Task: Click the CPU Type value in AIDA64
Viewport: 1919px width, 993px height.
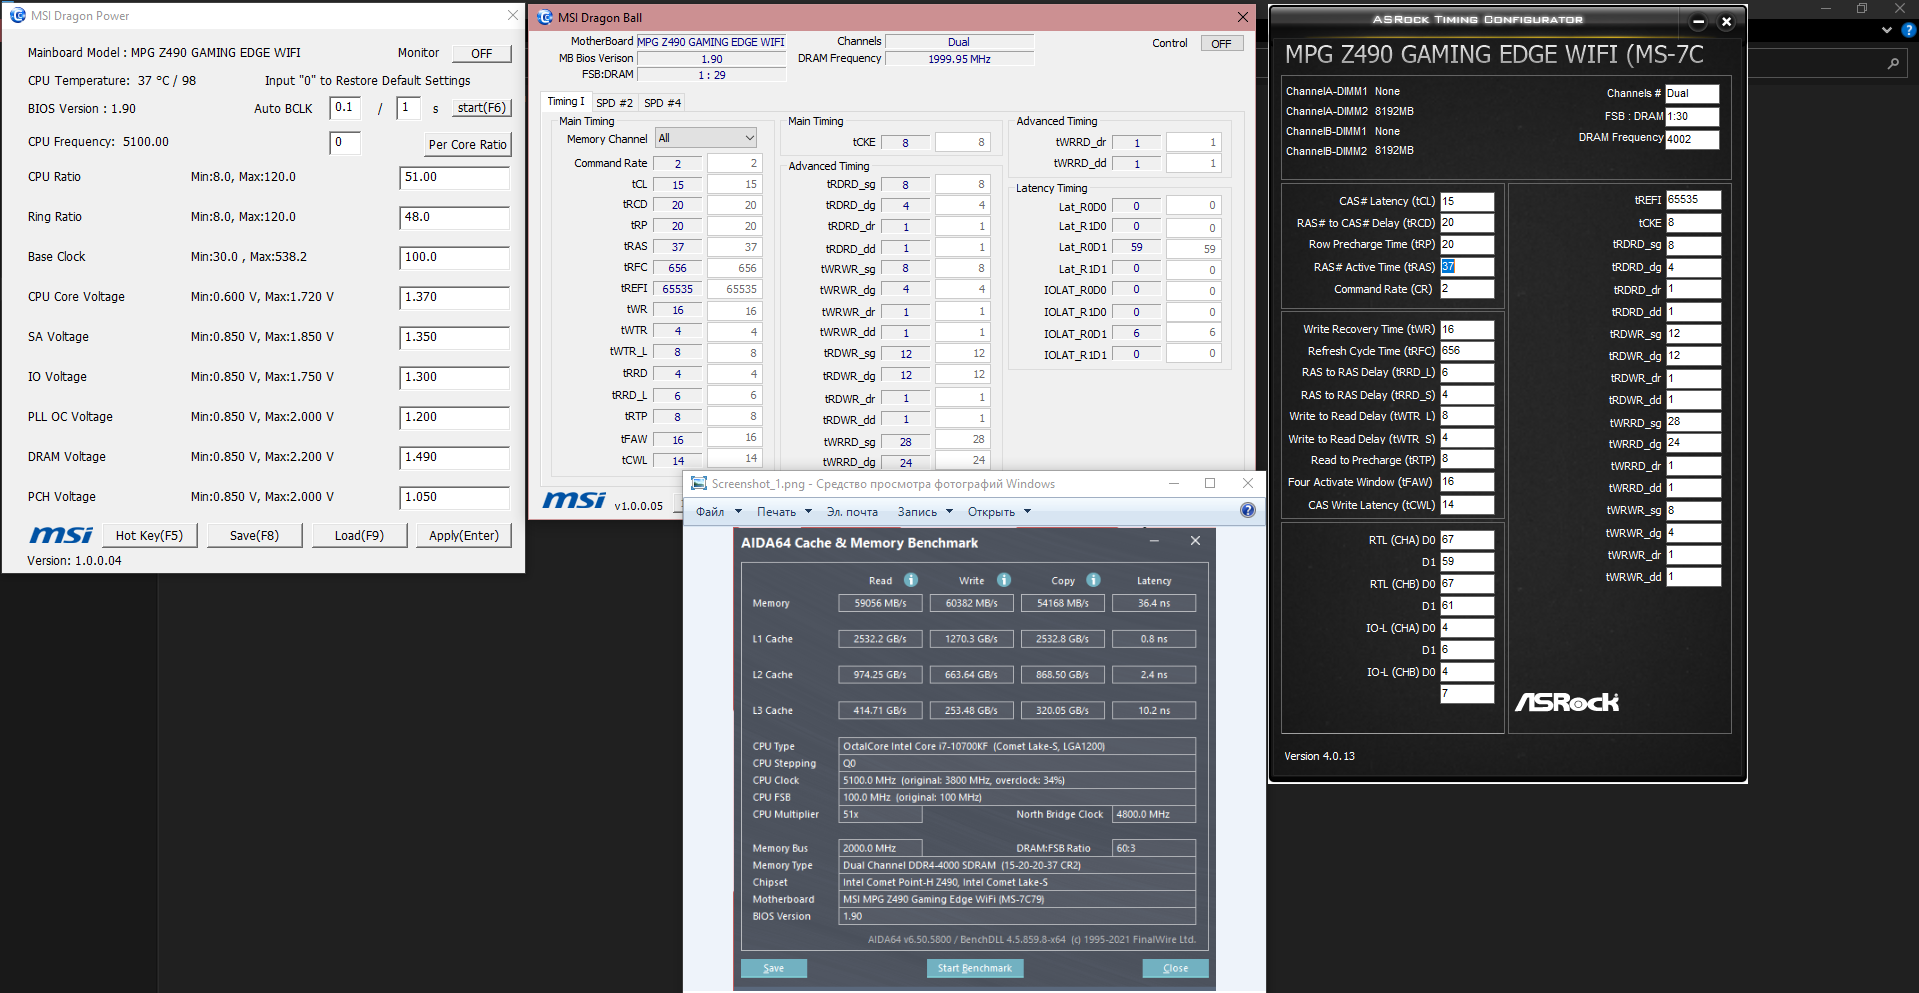Action: [x=1017, y=746]
